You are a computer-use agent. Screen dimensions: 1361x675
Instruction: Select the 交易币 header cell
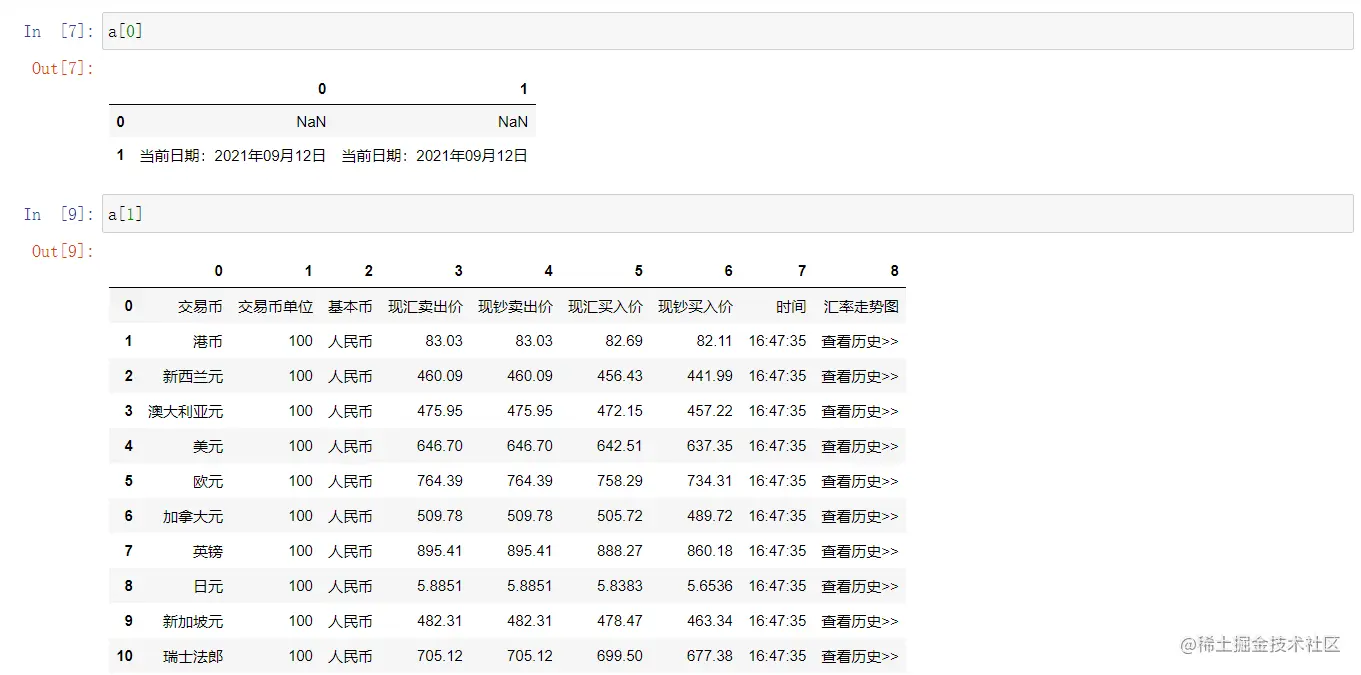point(200,306)
